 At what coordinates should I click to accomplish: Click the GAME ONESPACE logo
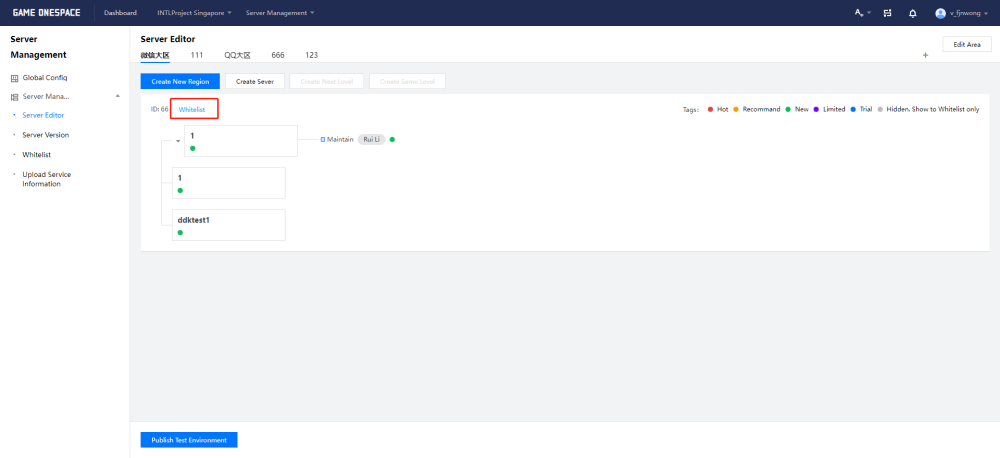[45, 13]
